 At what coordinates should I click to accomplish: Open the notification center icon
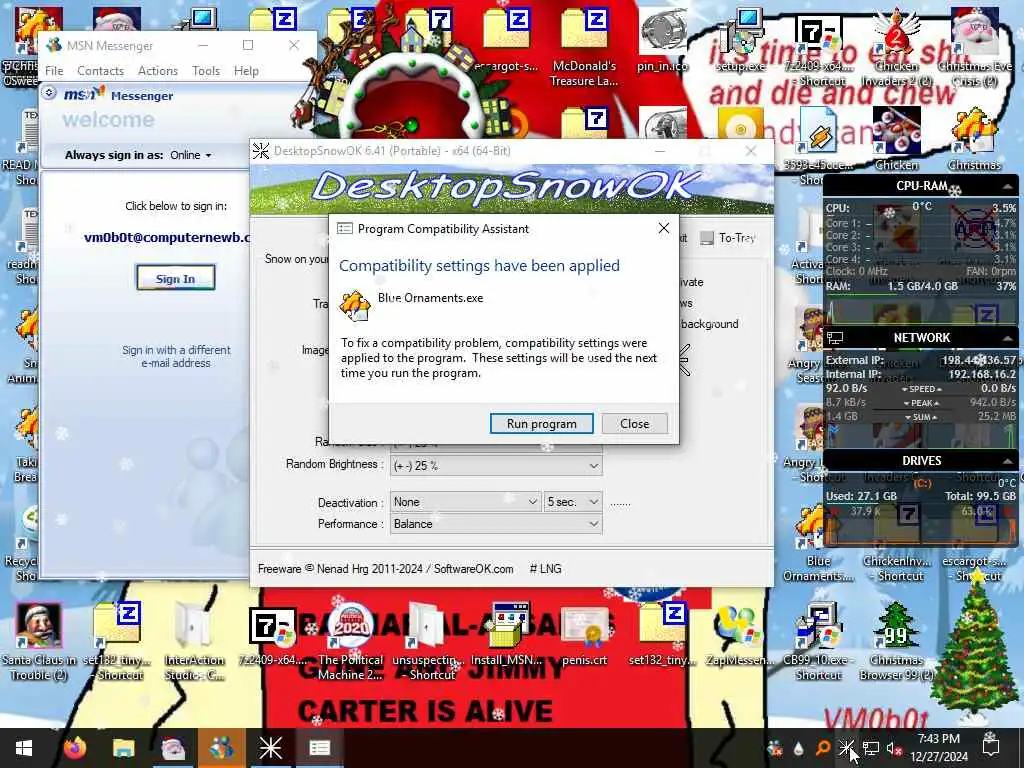pyautogui.click(x=991, y=748)
